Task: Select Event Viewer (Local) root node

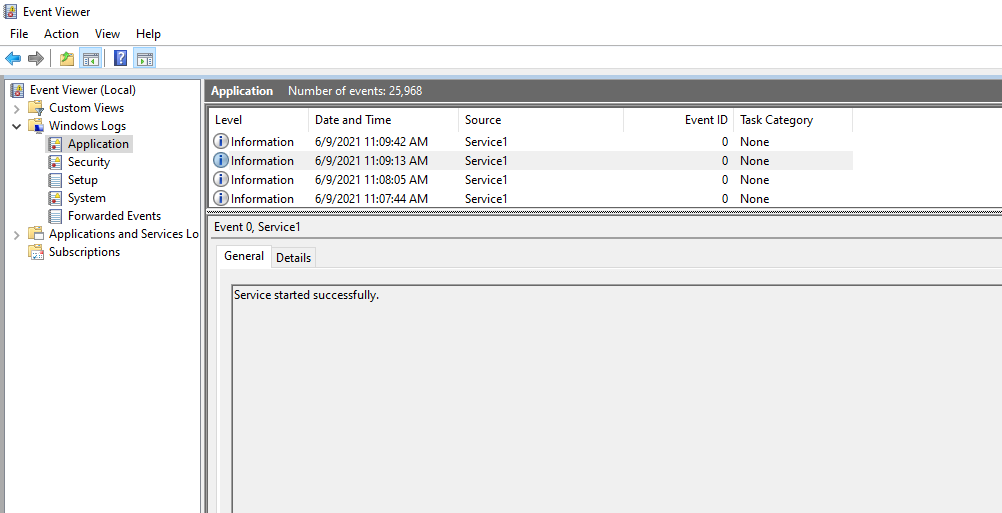Action: 83,90
